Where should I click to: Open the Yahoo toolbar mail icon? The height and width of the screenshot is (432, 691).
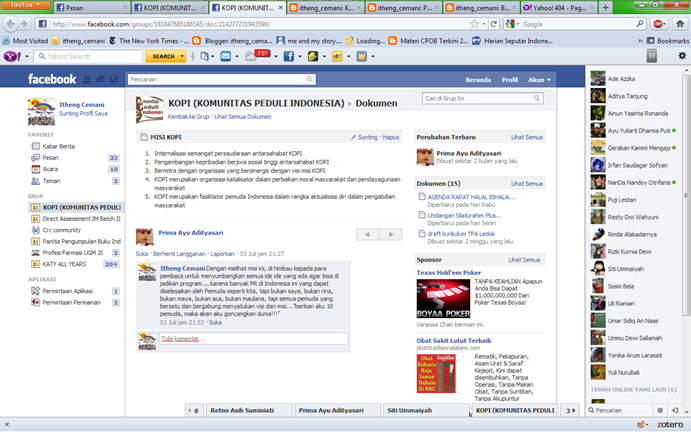pos(226,56)
